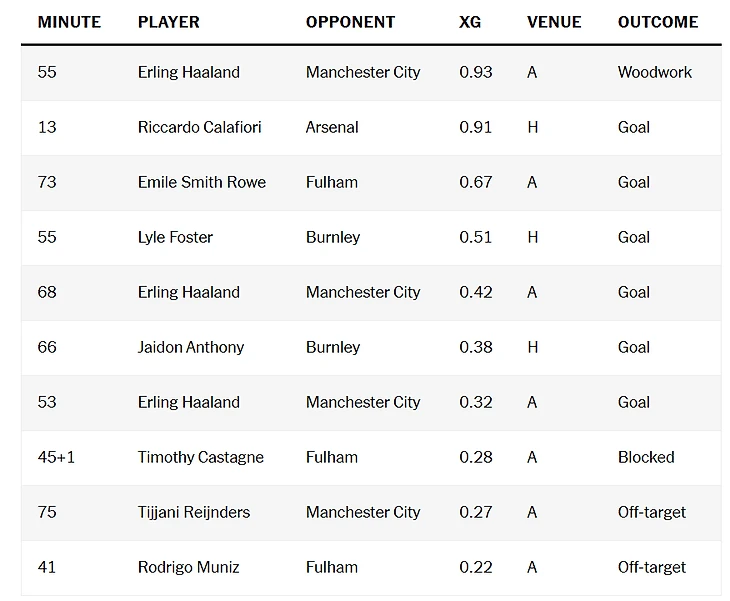730x601 pixels.
Task: Click Tijjani Reijnders player cell
Action: point(194,512)
